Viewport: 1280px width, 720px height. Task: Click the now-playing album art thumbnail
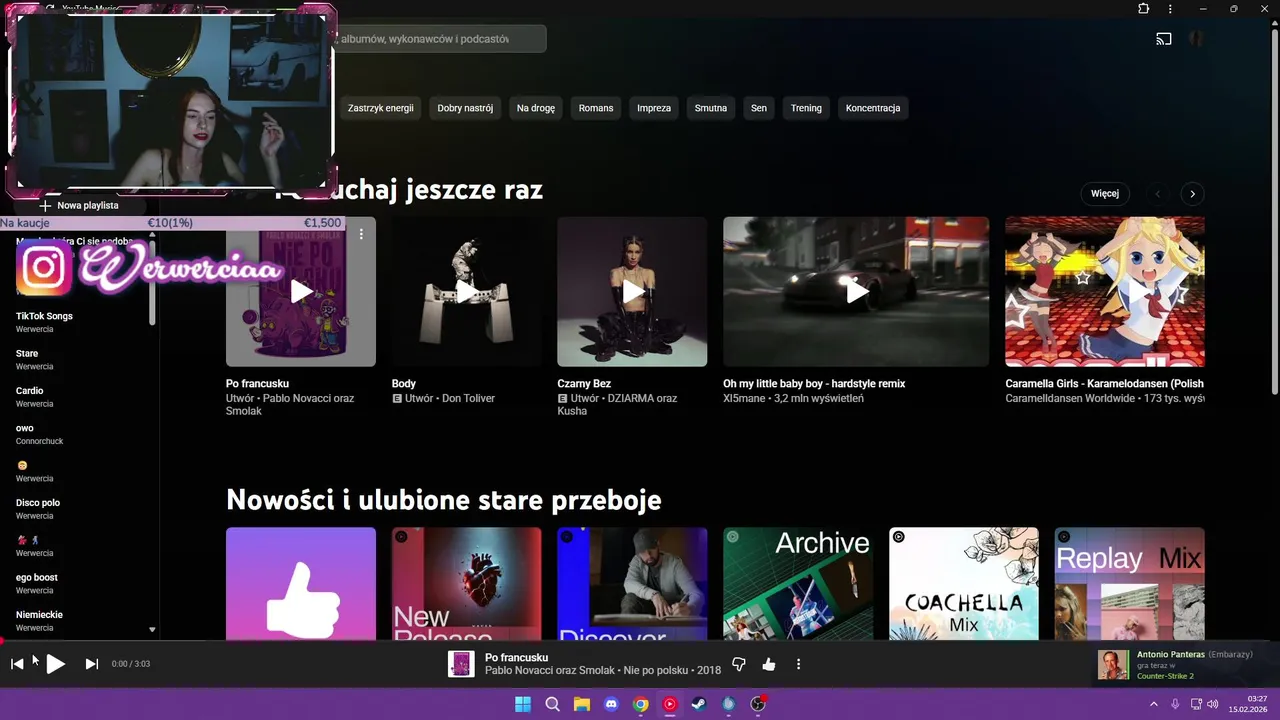(x=461, y=664)
